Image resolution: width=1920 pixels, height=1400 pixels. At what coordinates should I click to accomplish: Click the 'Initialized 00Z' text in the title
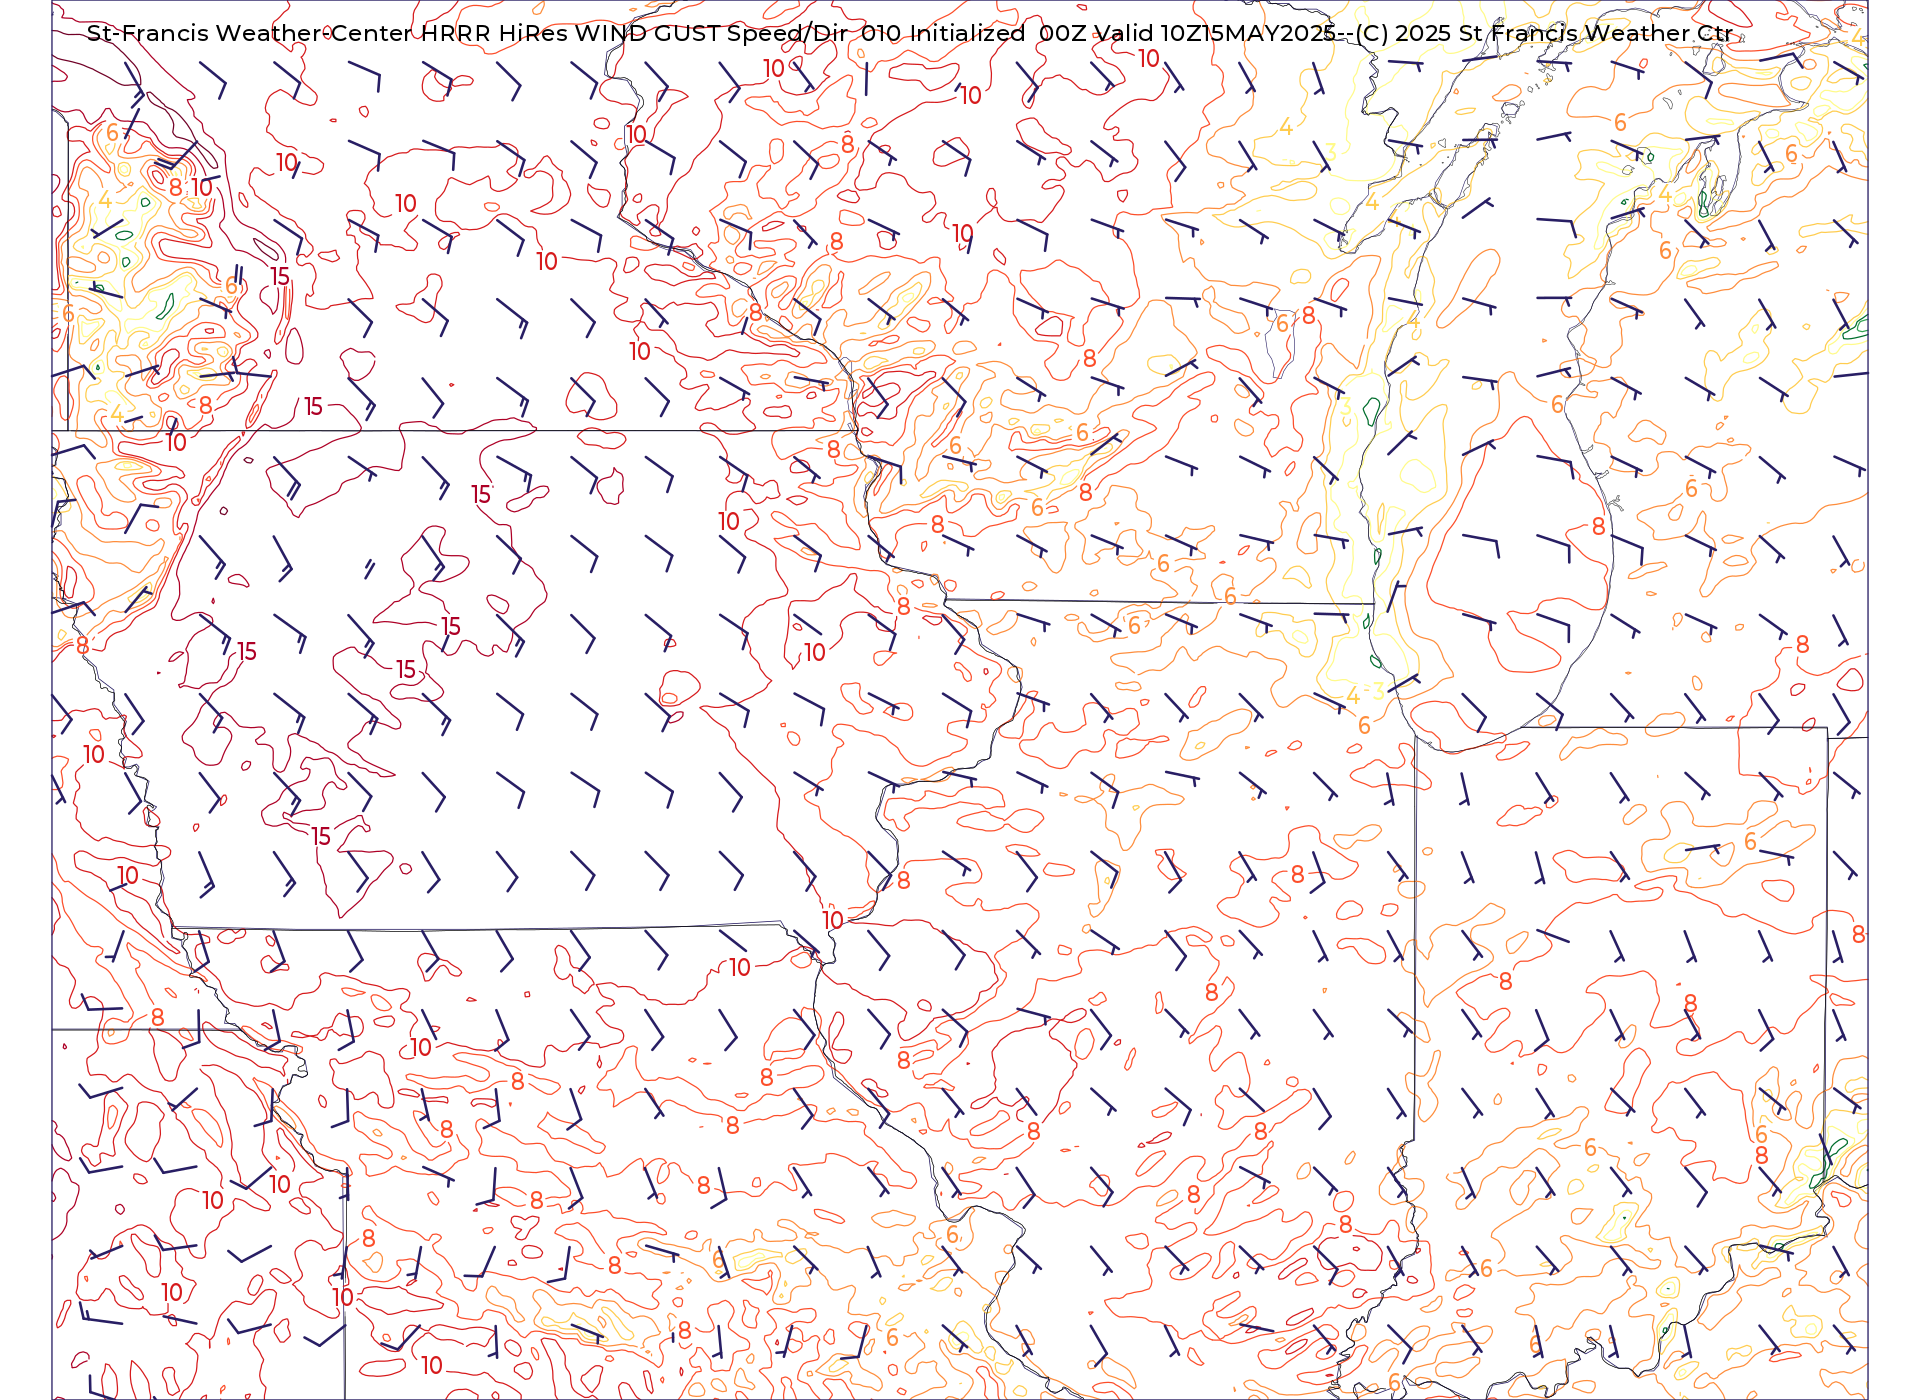tap(998, 33)
